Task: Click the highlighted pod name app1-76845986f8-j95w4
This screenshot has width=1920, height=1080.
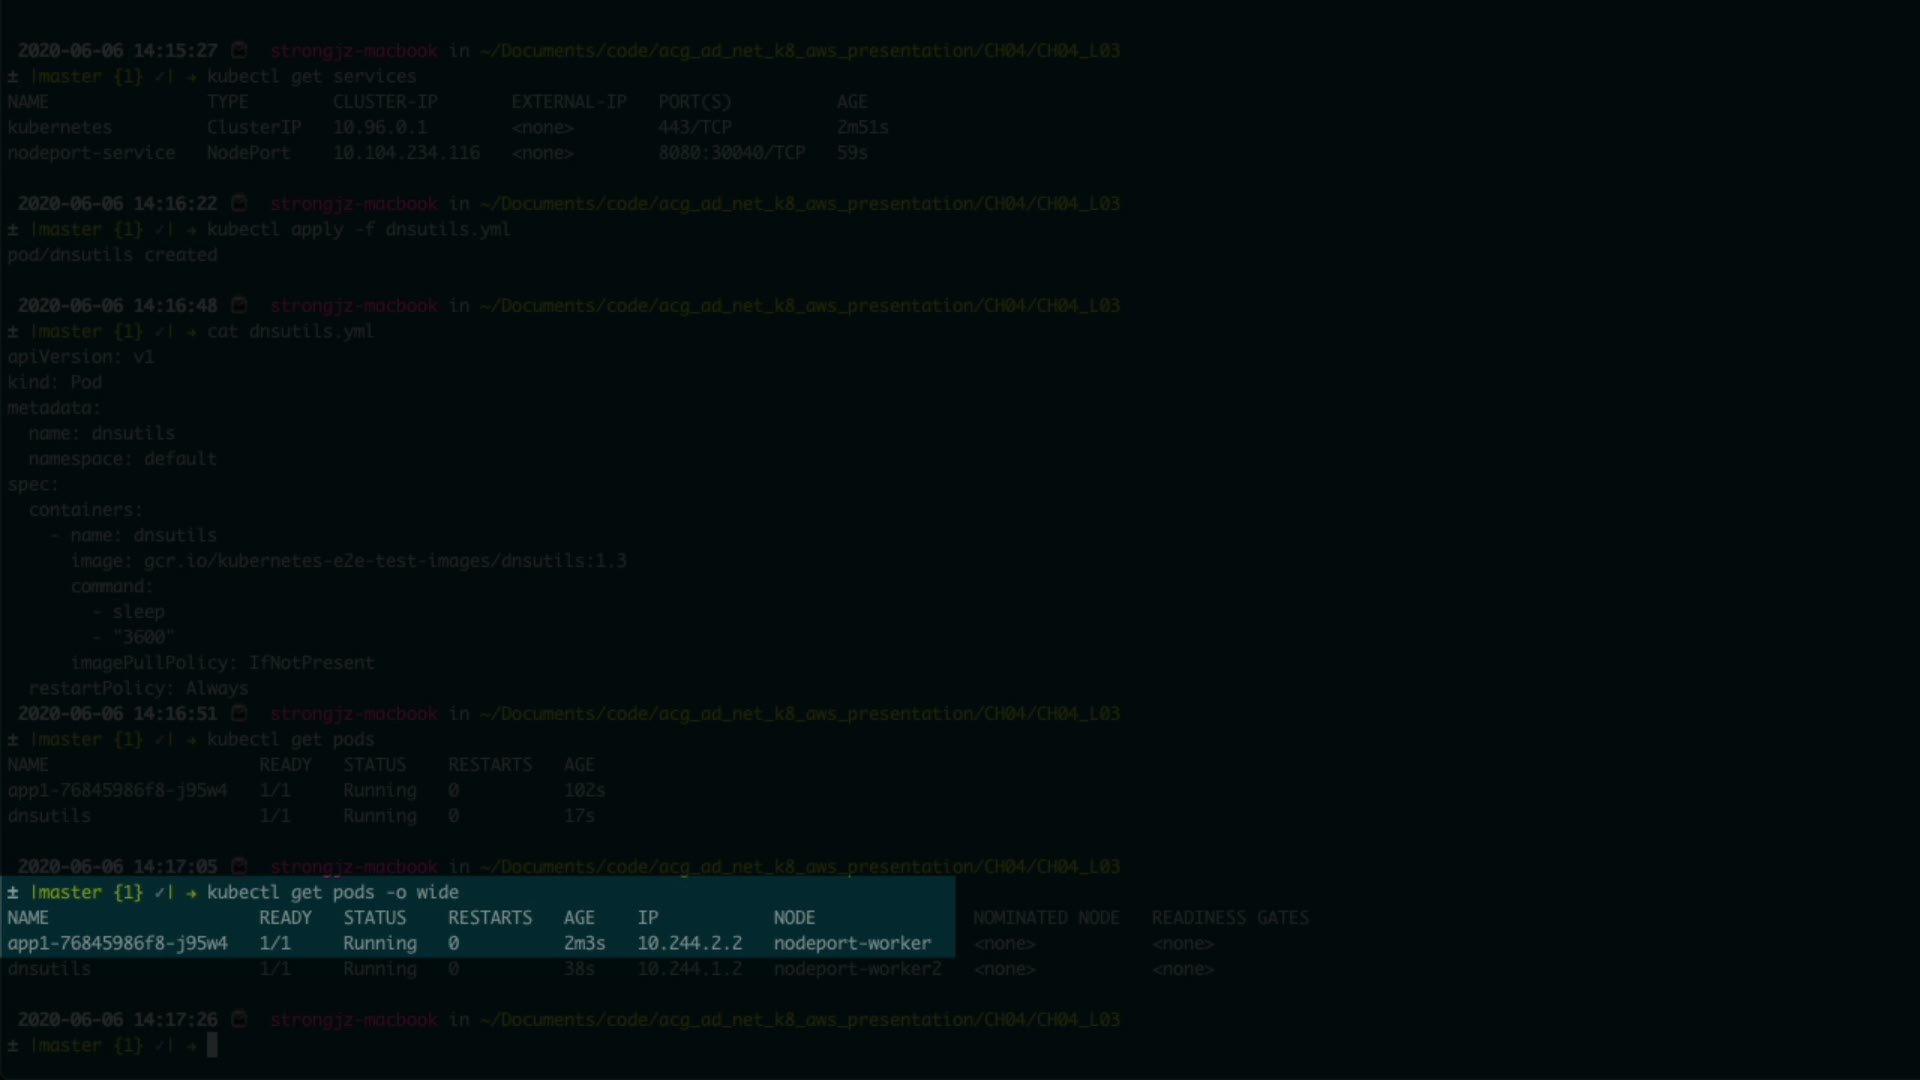Action: pos(117,944)
